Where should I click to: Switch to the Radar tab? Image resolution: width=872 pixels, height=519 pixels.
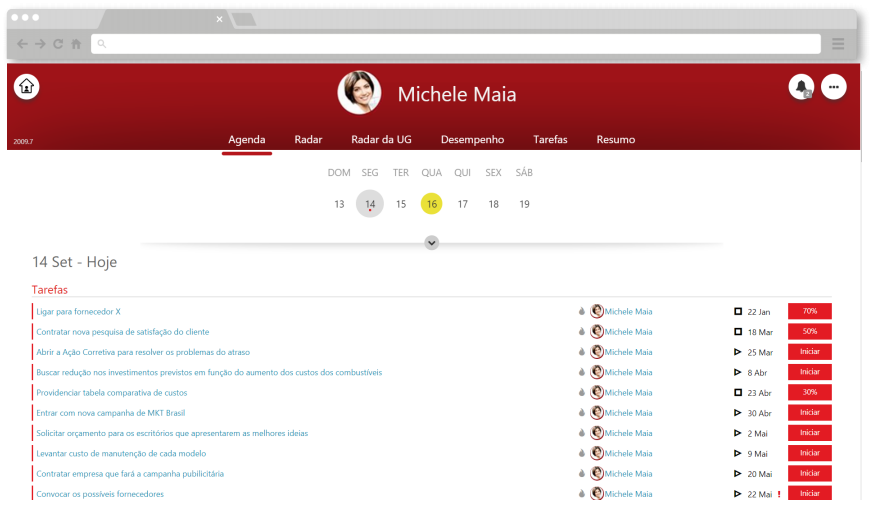(308, 140)
